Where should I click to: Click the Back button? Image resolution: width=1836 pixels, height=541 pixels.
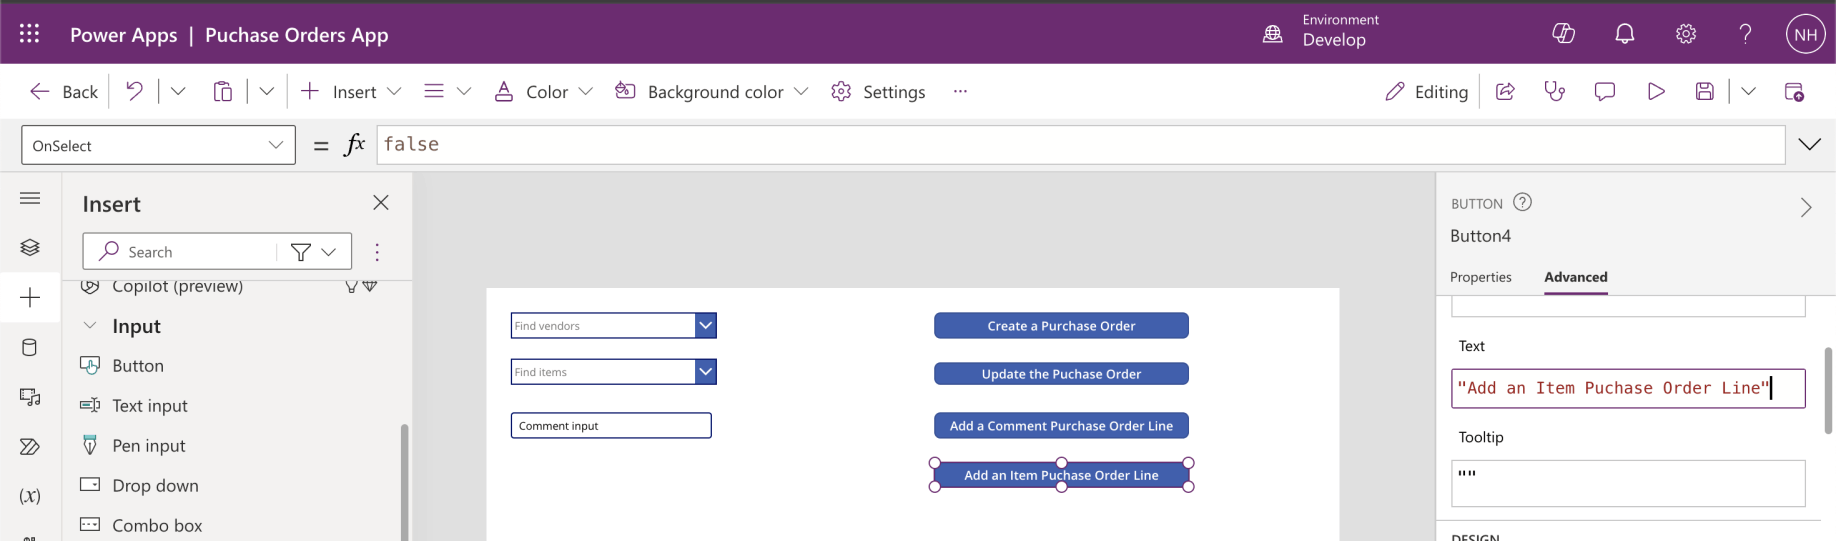click(65, 91)
